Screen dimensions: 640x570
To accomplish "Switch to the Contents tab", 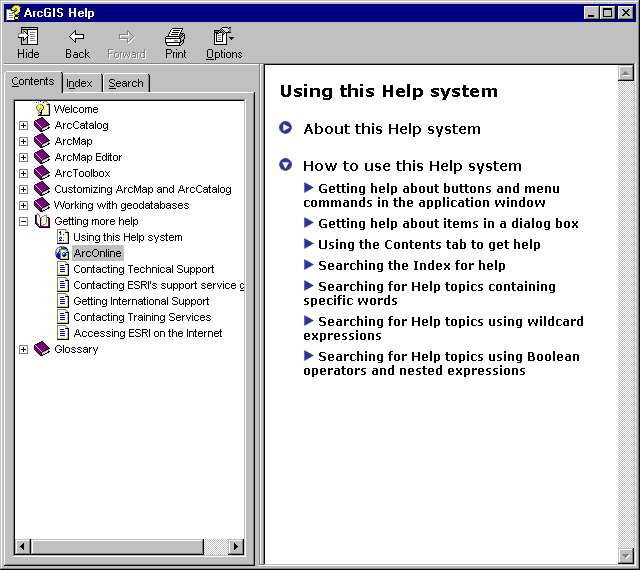I will point(33,82).
